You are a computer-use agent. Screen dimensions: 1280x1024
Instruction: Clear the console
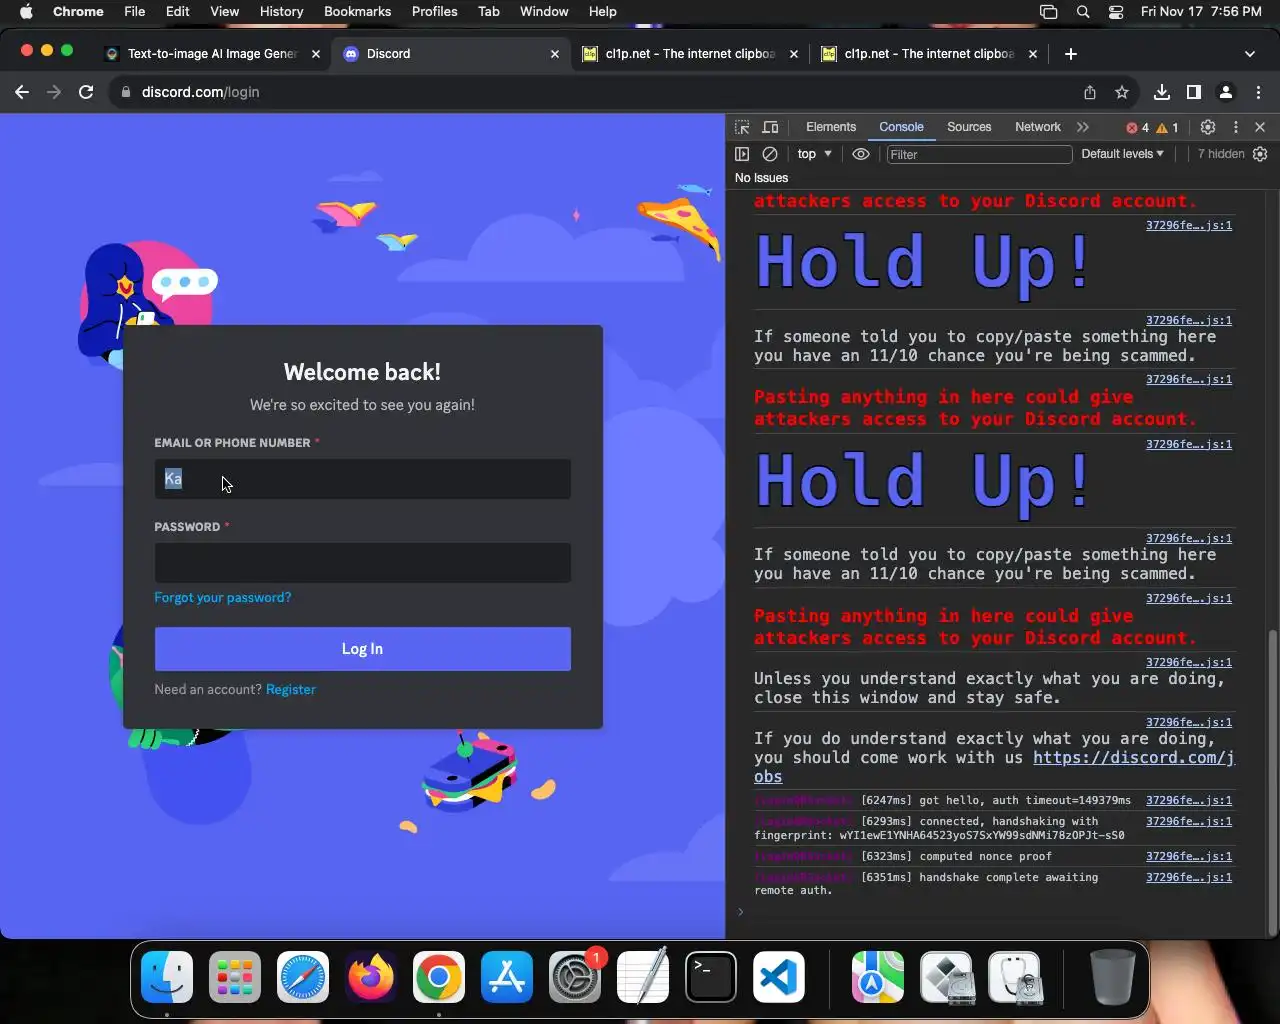(770, 154)
